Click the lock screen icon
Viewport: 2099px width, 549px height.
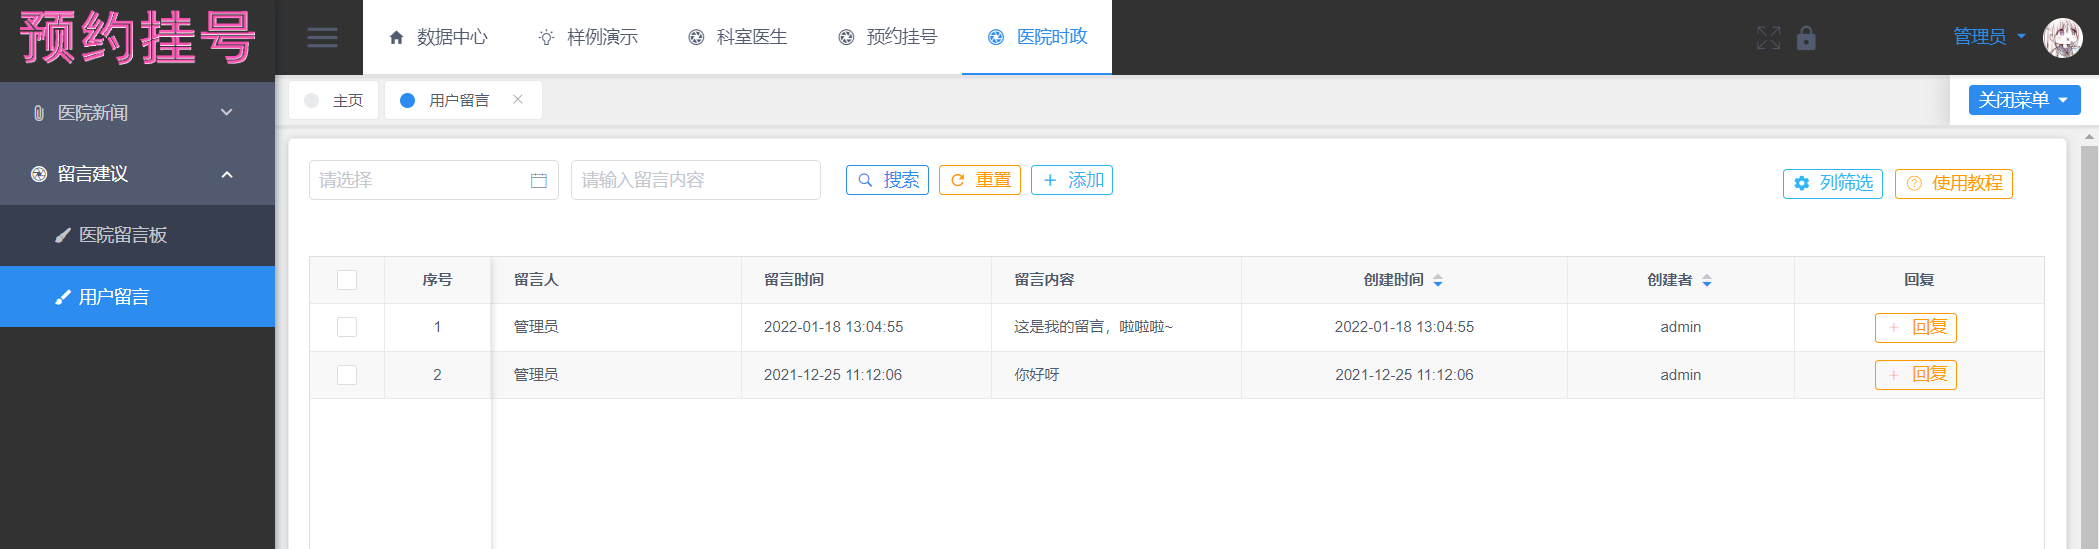coord(1806,38)
